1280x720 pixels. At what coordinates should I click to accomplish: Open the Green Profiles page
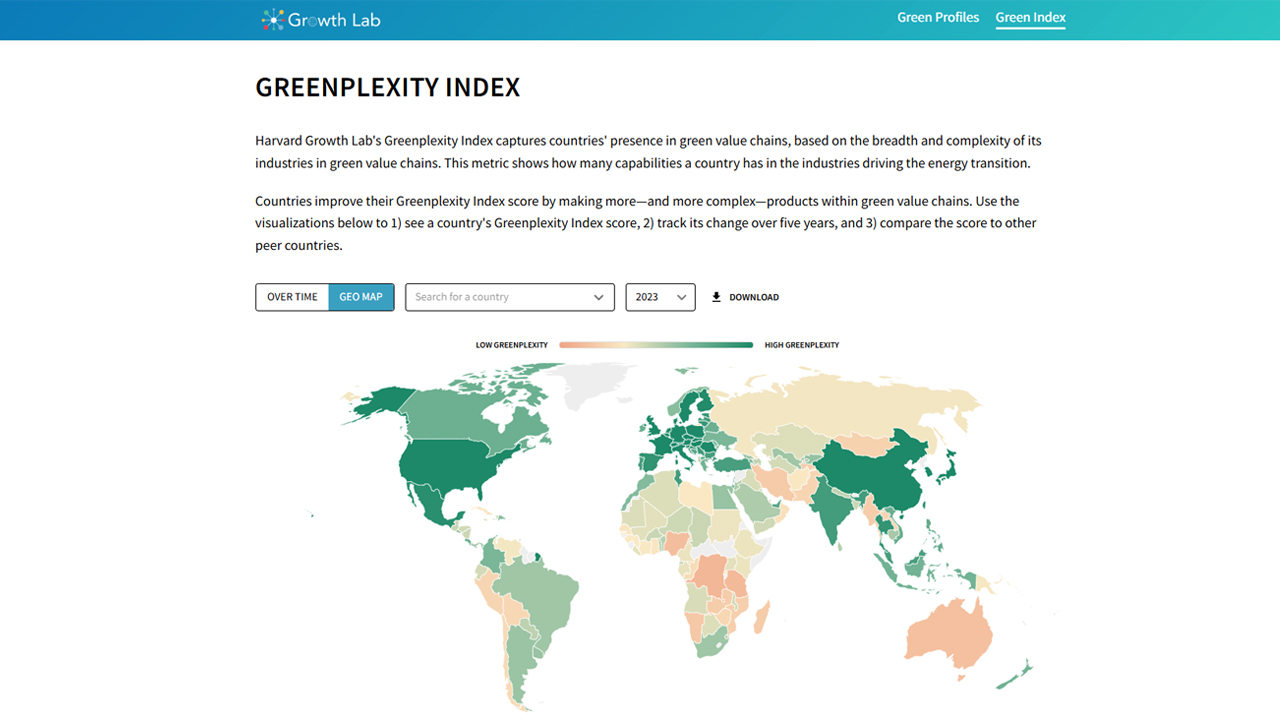tap(937, 18)
